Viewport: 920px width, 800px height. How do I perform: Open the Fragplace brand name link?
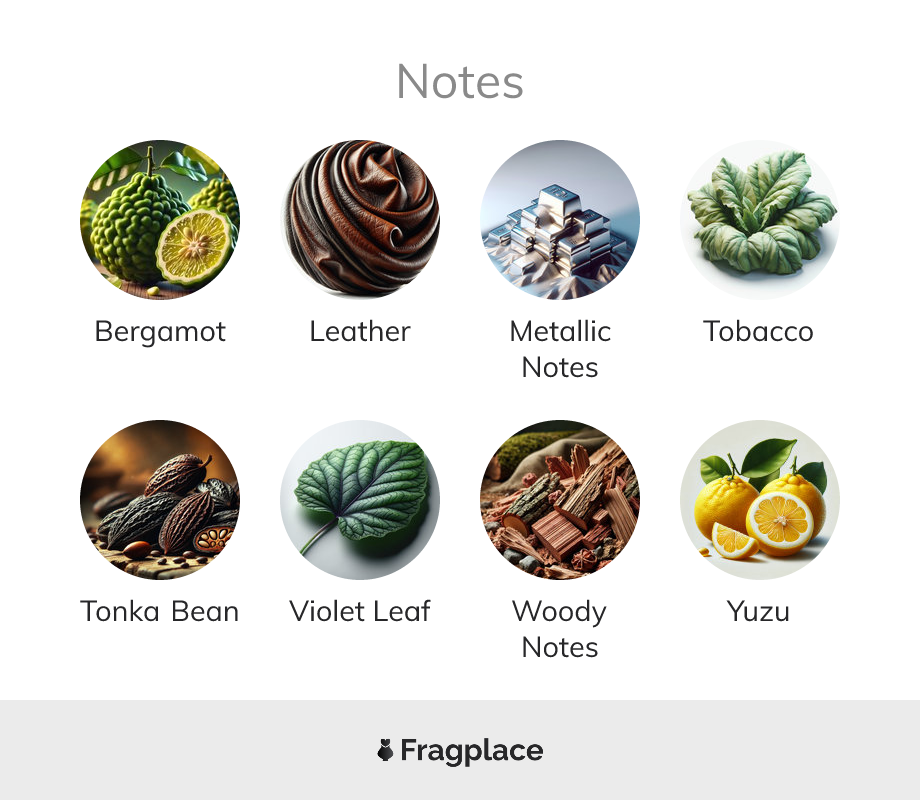(472, 751)
